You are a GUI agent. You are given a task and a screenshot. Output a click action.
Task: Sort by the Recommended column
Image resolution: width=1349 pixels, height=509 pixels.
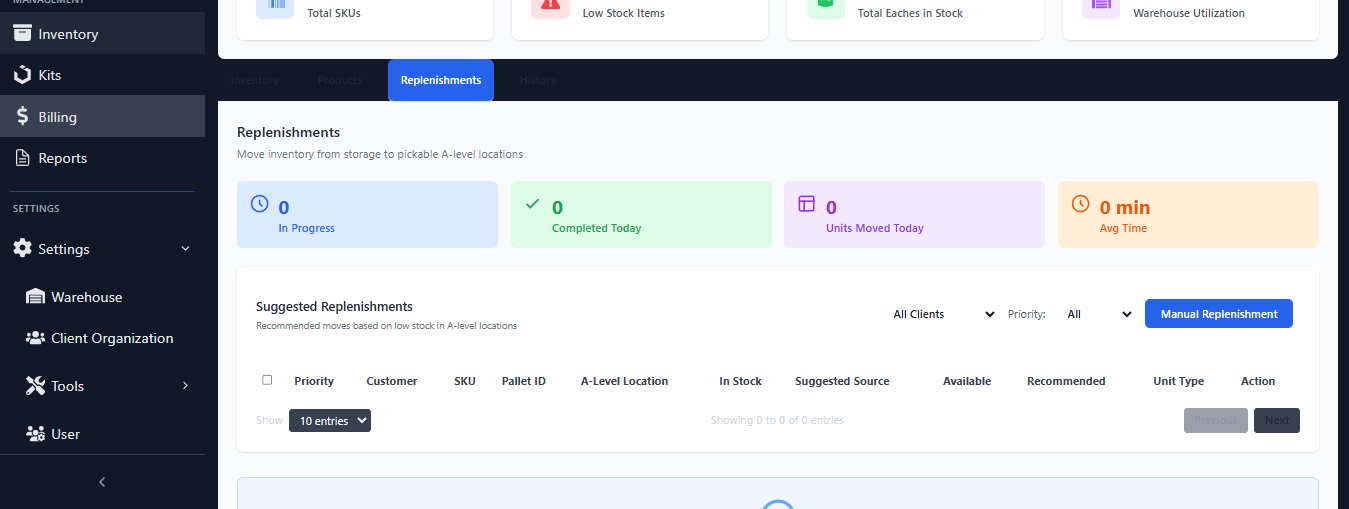click(x=1066, y=381)
